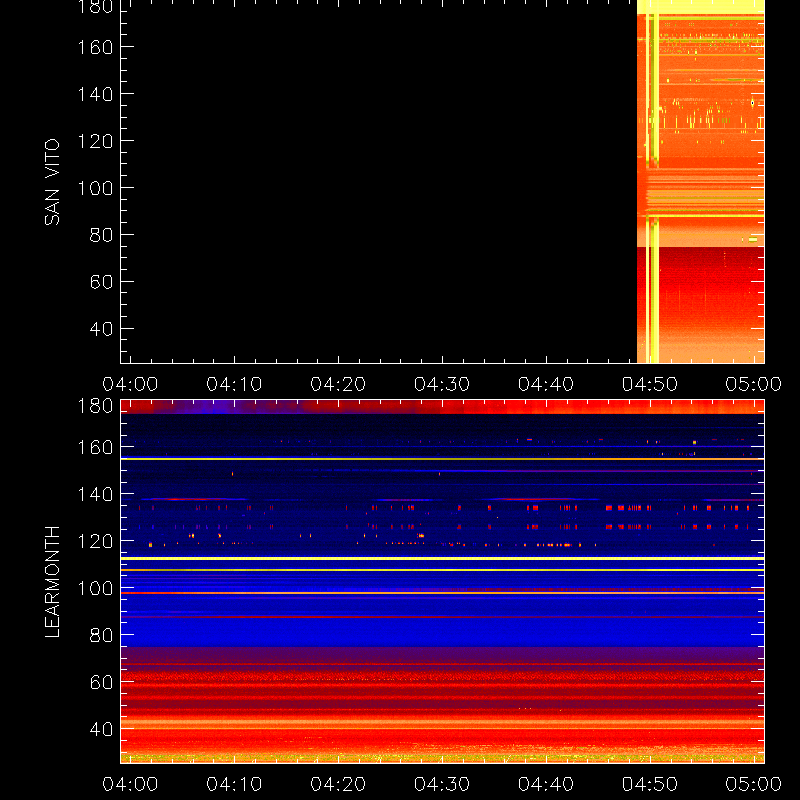Image resolution: width=800 pixels, height=800 pixels.
Task: Select the 120 tick label on SAN VITO axis
Action: pos(95,141)
